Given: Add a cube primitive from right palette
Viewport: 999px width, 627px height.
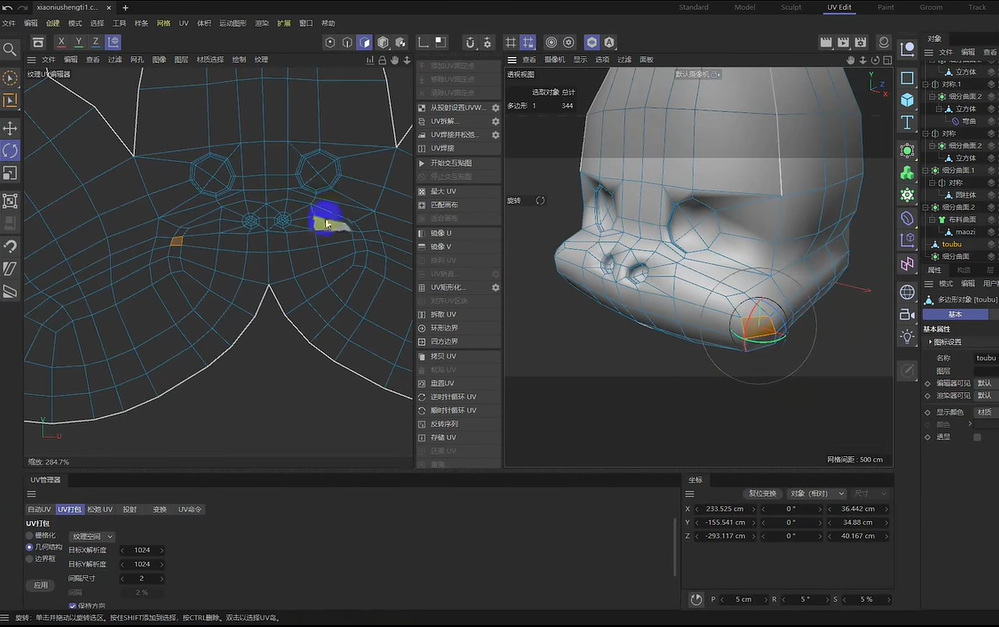Looking at the screenshot, I should (907, 100).
